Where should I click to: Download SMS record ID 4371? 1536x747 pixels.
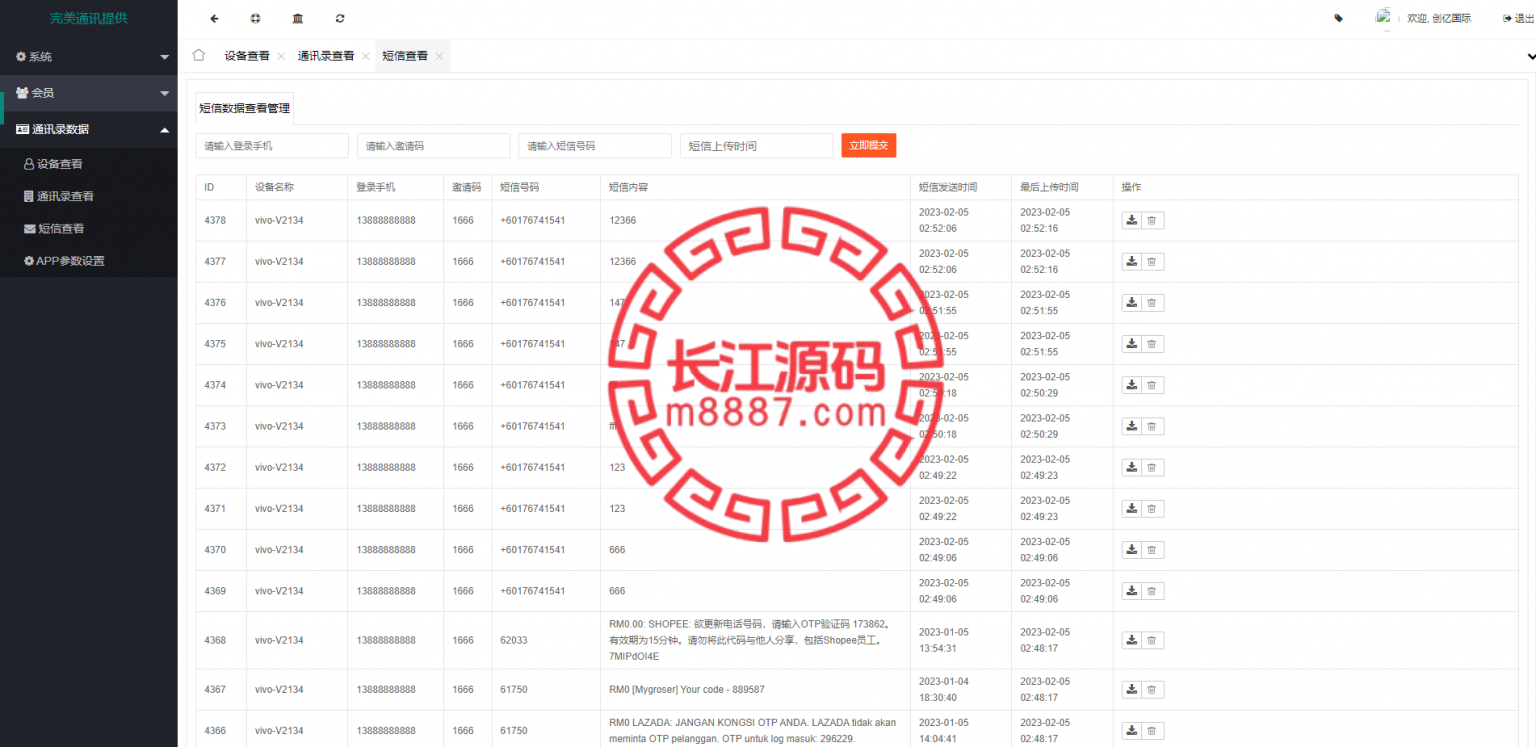(x=1132, y=509)
